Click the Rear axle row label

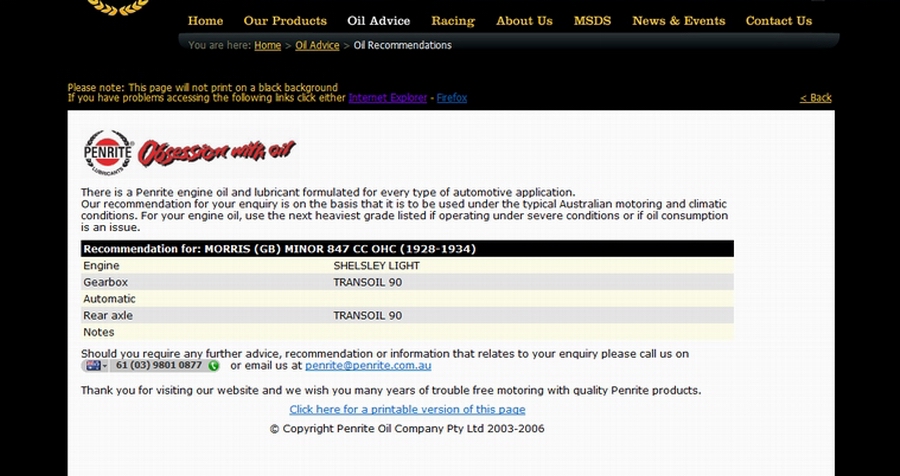107,316
